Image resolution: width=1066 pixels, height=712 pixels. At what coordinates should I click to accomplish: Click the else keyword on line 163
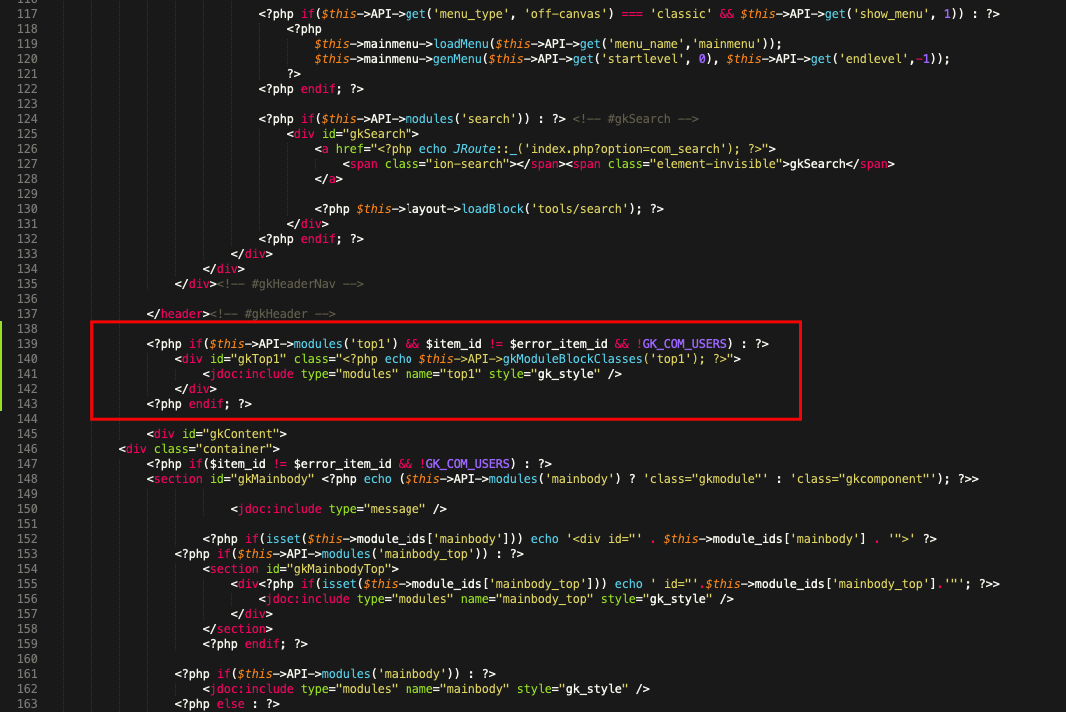pos(230,704)
